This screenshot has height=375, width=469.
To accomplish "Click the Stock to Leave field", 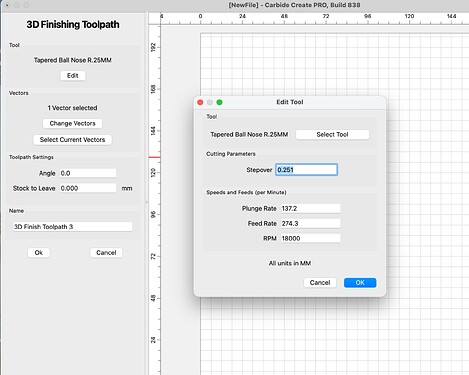I will (88, 188).
